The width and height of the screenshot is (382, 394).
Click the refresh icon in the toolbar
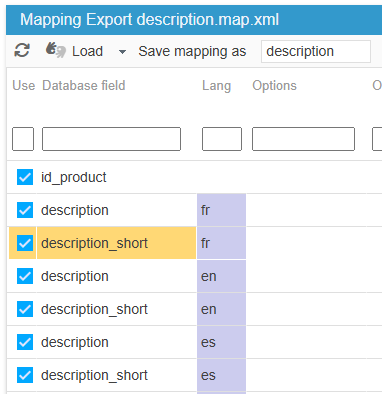click(22, 51)
